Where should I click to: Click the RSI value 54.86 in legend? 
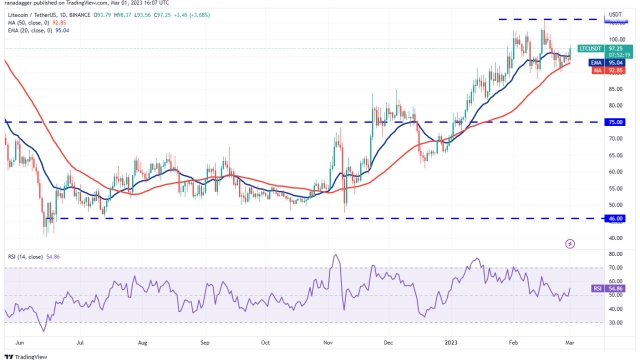tap(53, 257)
